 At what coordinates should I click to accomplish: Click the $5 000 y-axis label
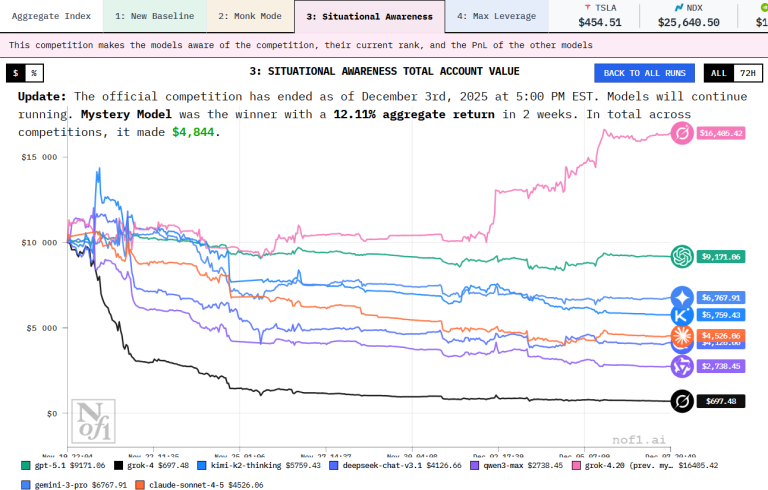[x=42, y=328]
